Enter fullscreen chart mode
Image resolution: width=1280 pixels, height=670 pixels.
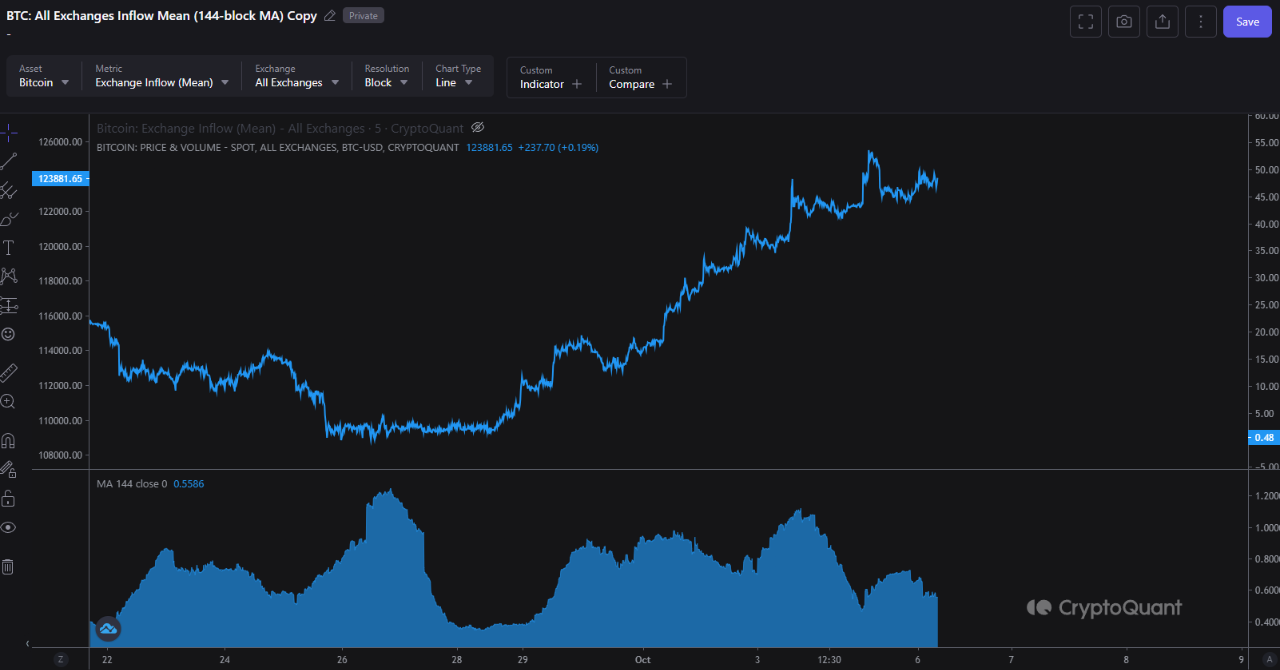click(x=1085, y=22)
